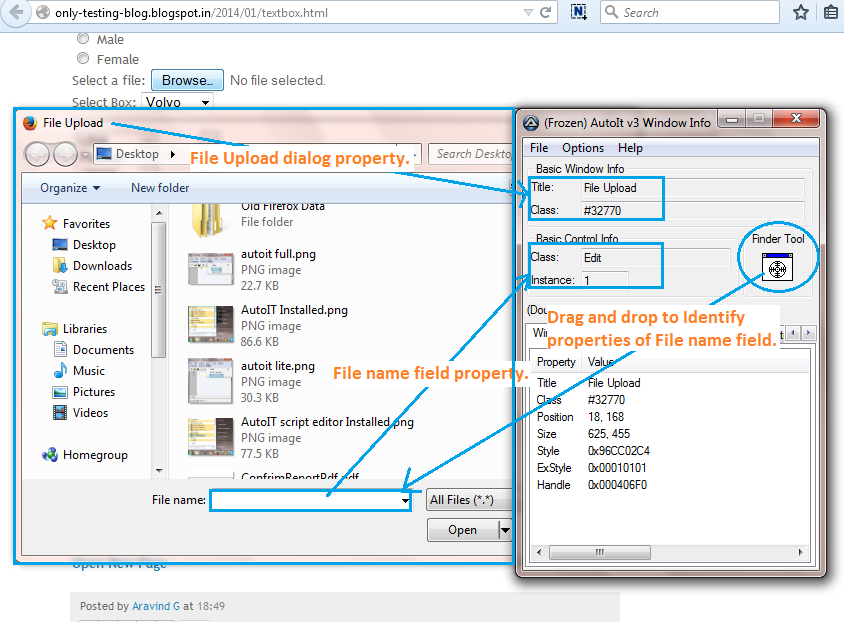Open the Aravind G author link

pyautogui.click(x=156, y=606)
